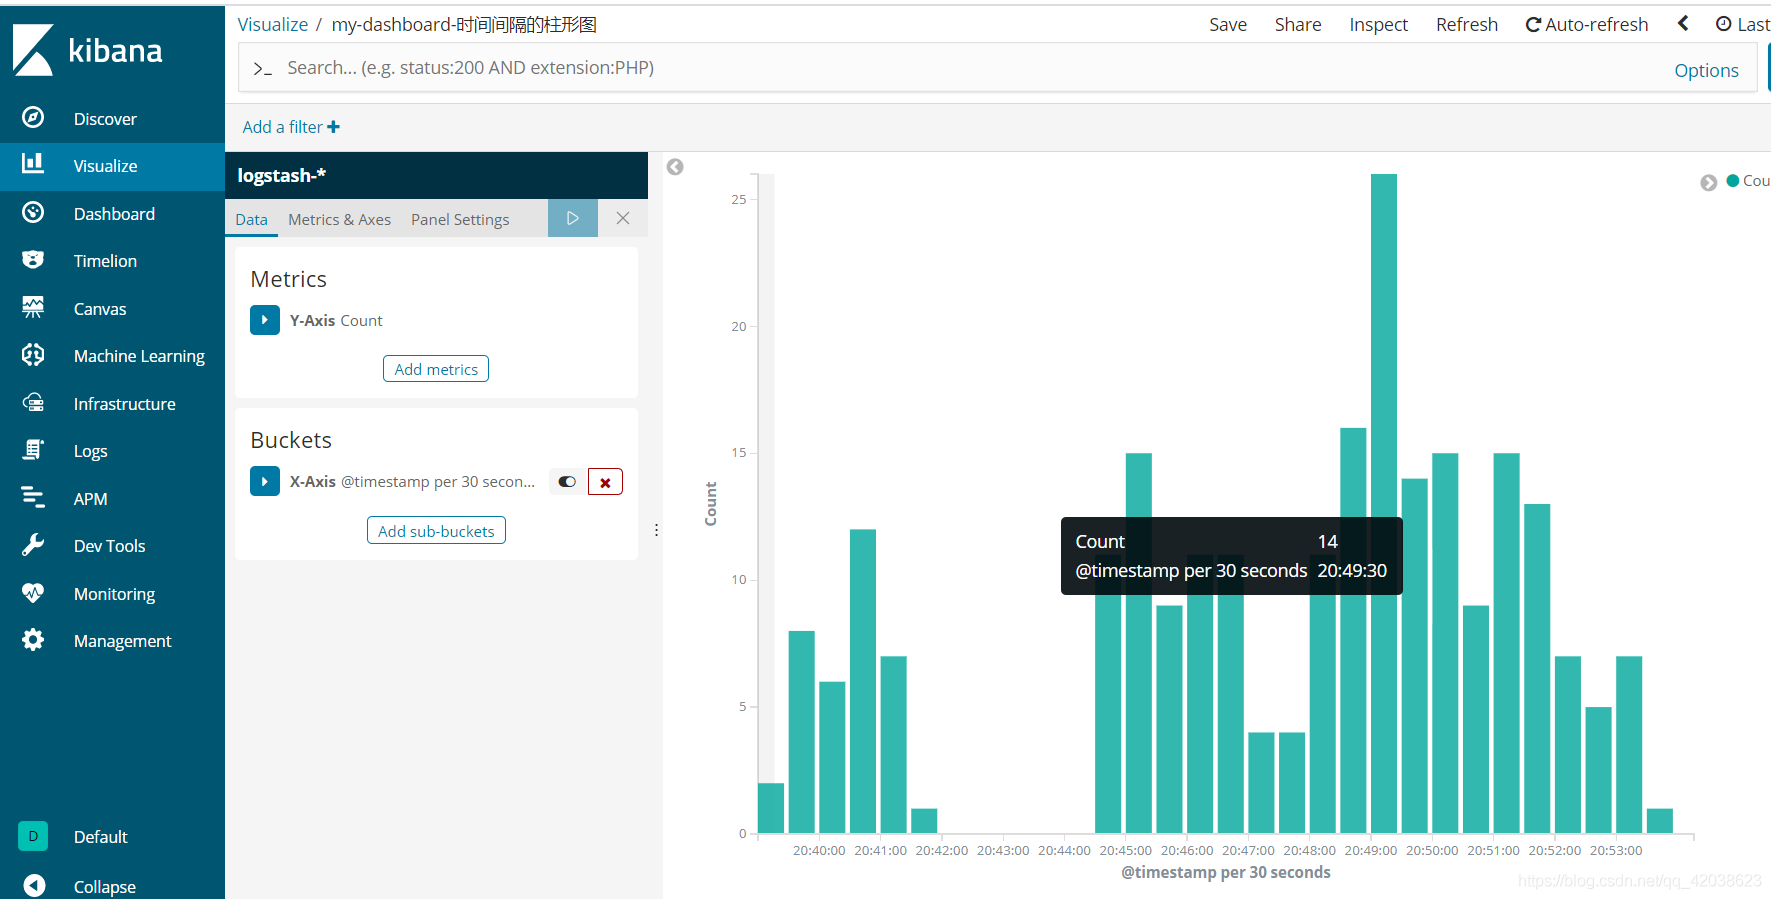This screenshot has width=1771, height=899.
Task: Click the Visualize breadcrumb link
Action: [273, 24]
